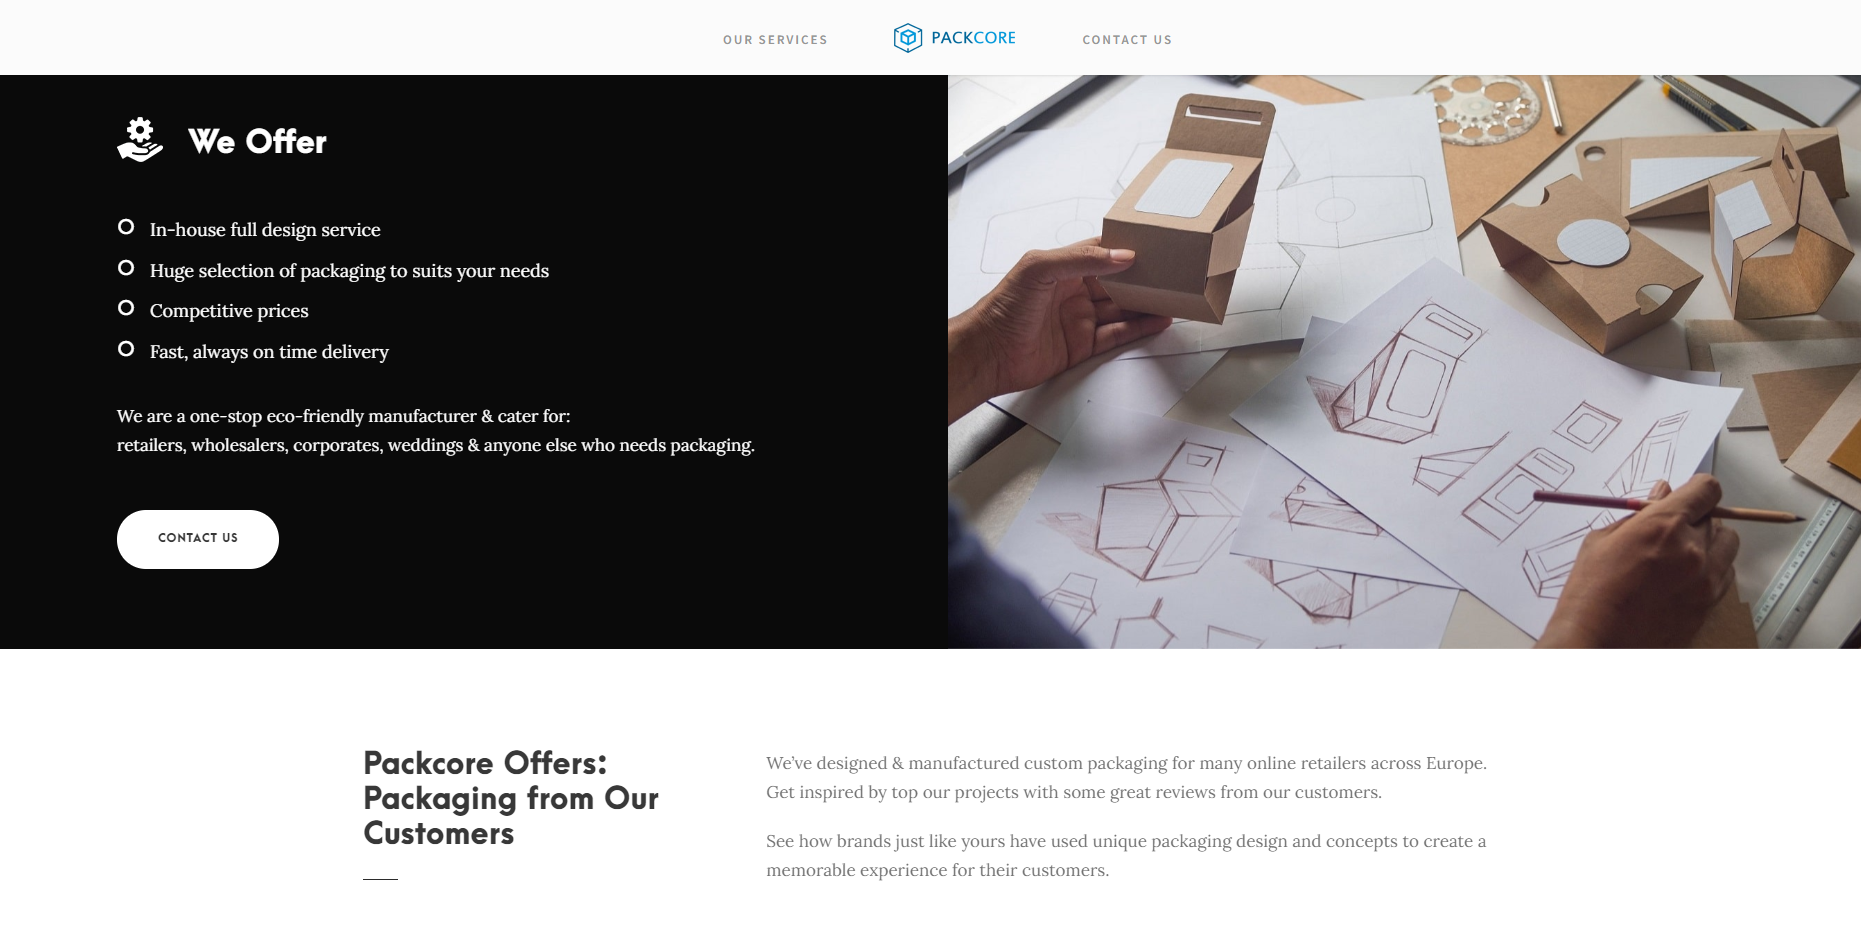Open the Our Services menu item
Image resolution: width=1861 pixels, height=935 pixels.
pos(775,40)
